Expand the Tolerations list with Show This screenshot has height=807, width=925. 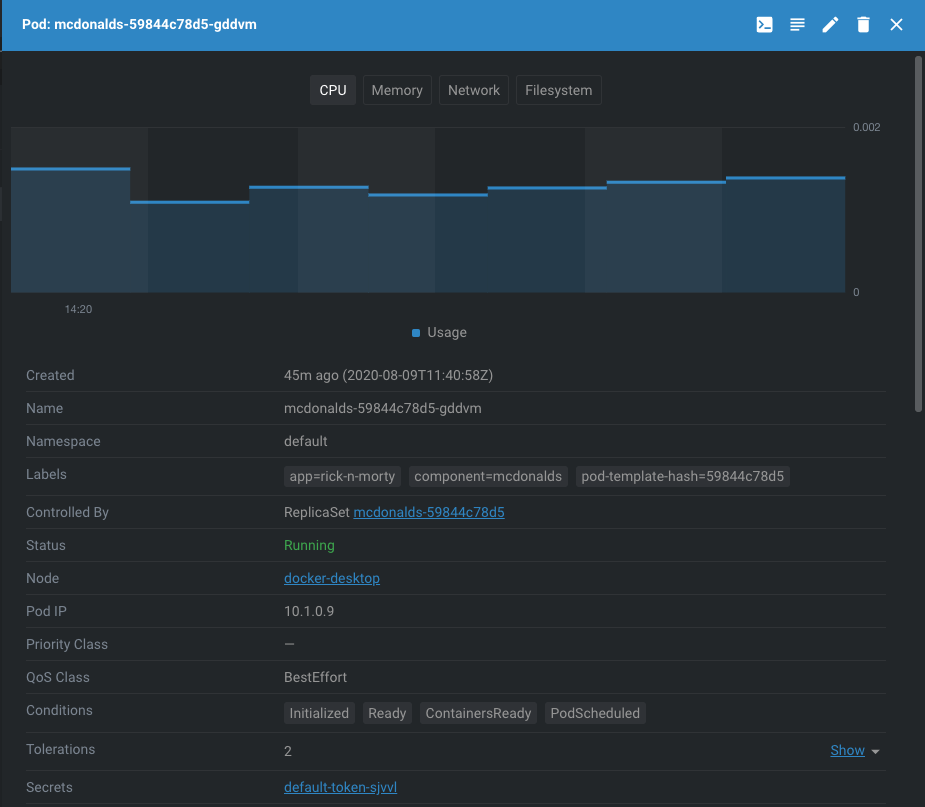pyautogui.click(x=847, y=750)
